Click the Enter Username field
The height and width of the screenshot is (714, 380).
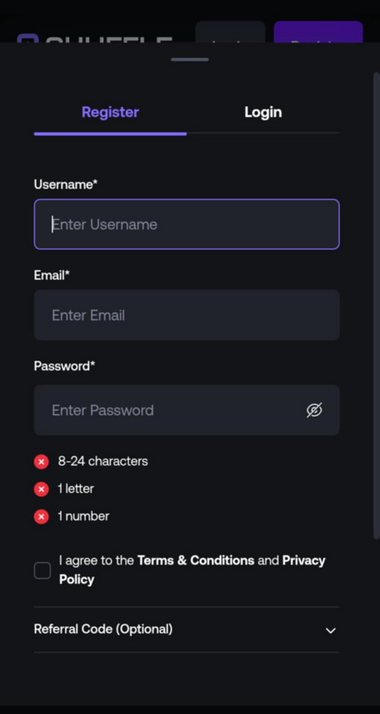[187, 224]
